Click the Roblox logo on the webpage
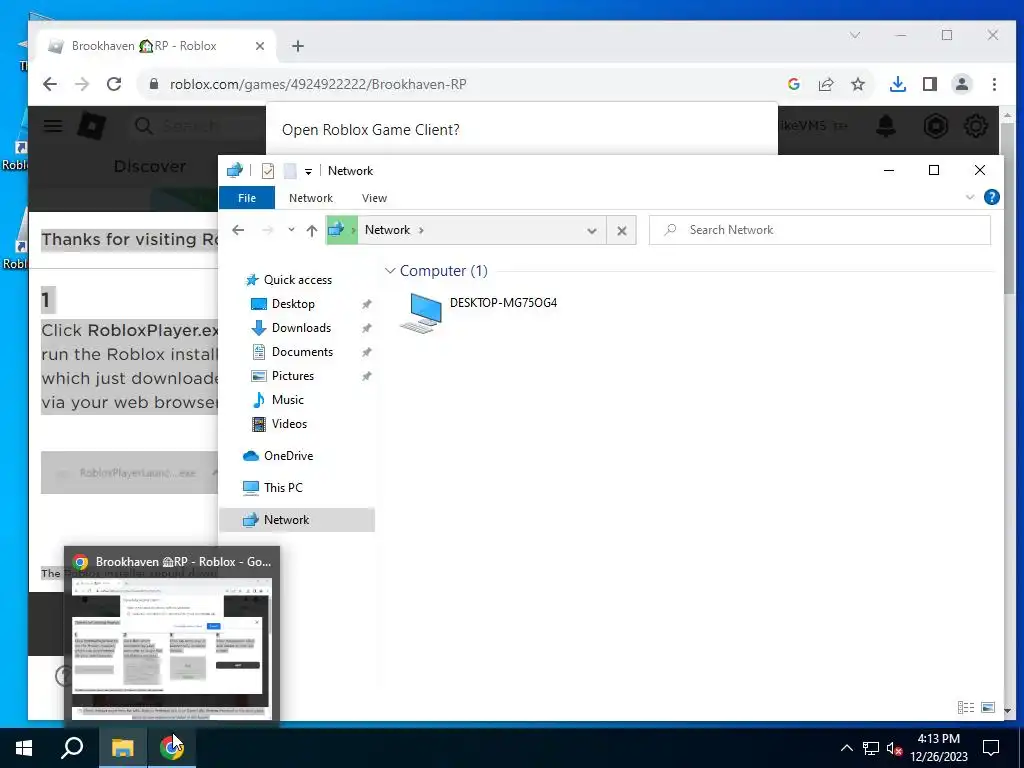 91,125
